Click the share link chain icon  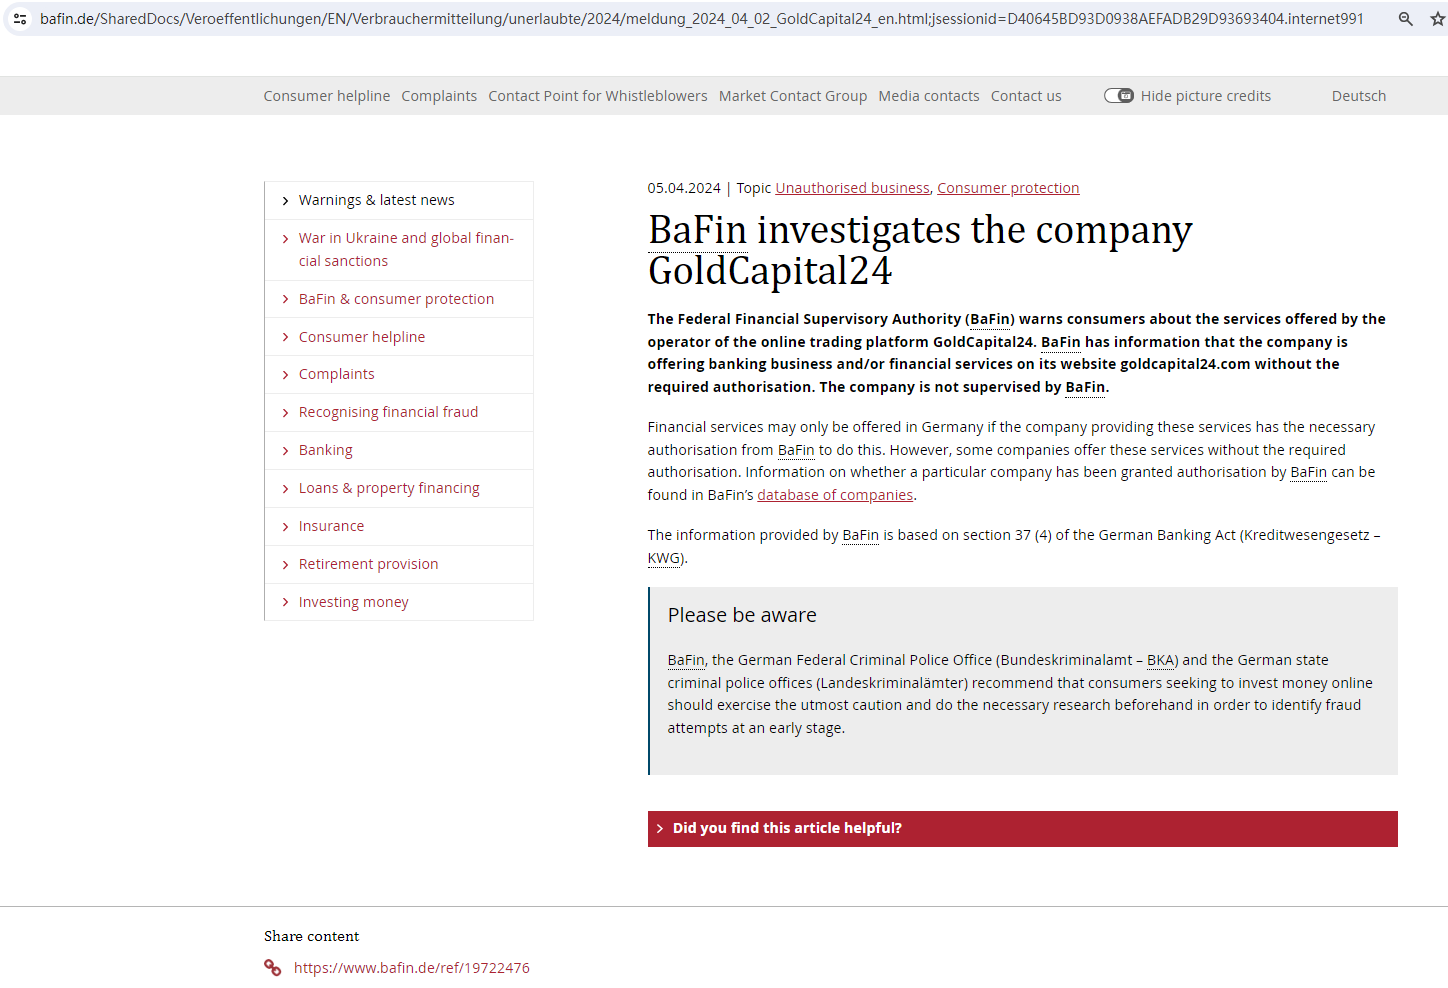272,967
